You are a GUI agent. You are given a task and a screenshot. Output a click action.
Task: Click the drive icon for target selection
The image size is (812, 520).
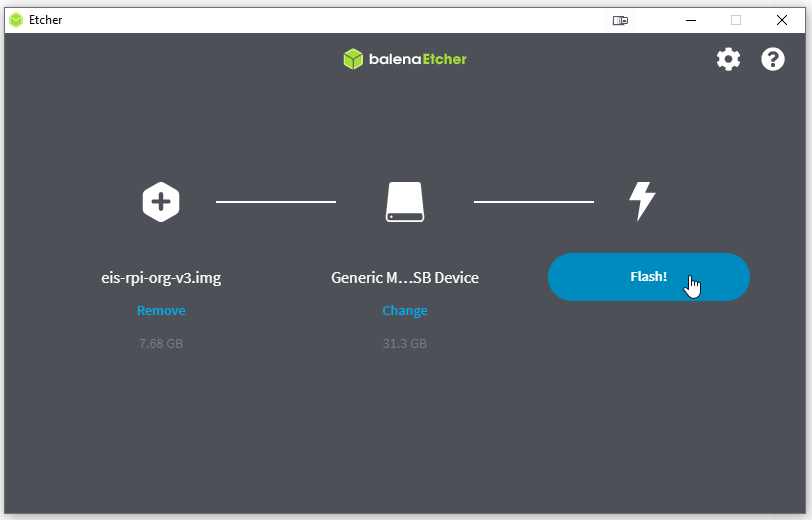tap(405, 202)
